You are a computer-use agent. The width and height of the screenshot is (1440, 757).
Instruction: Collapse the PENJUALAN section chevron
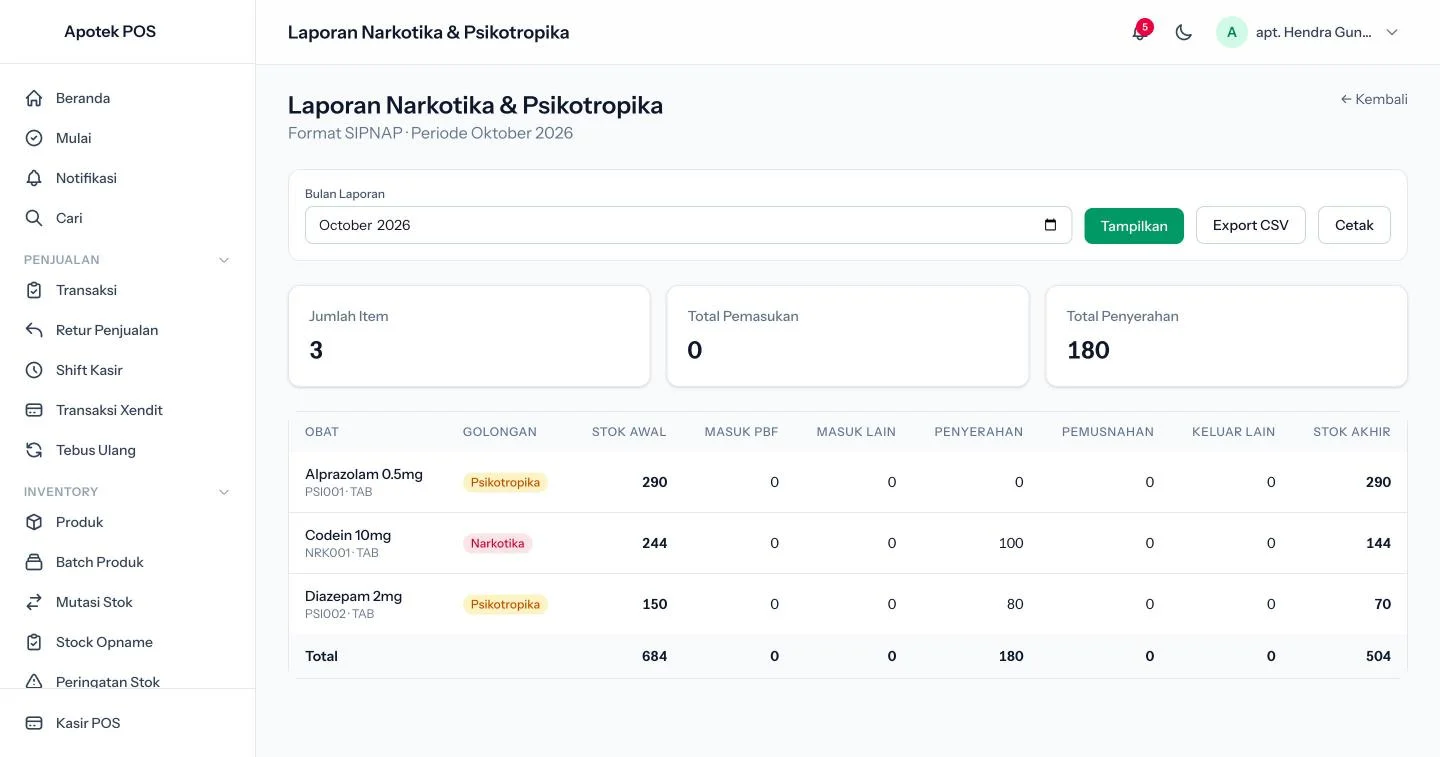[x=224, y=260]
